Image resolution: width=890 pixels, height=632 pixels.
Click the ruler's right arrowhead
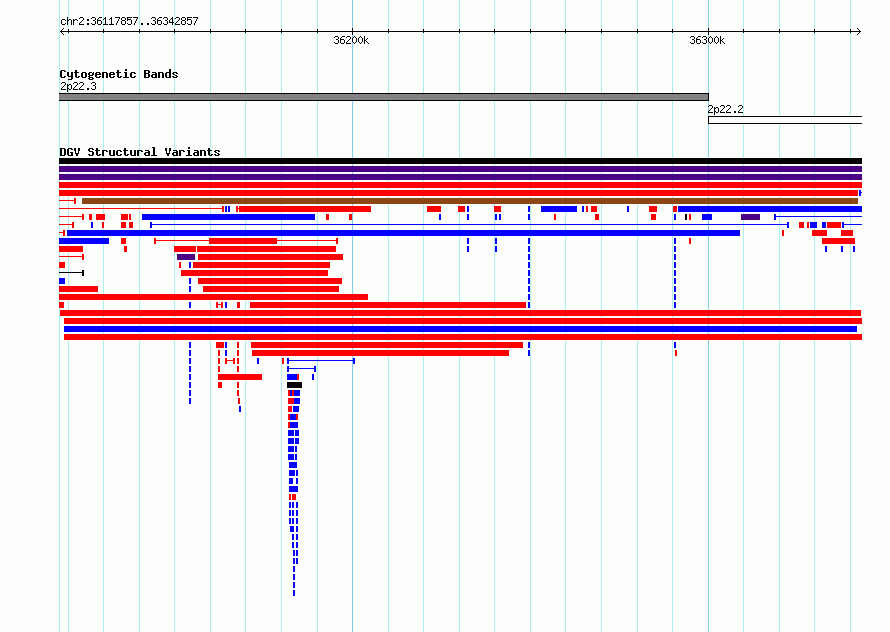click(x=859, y=32)
